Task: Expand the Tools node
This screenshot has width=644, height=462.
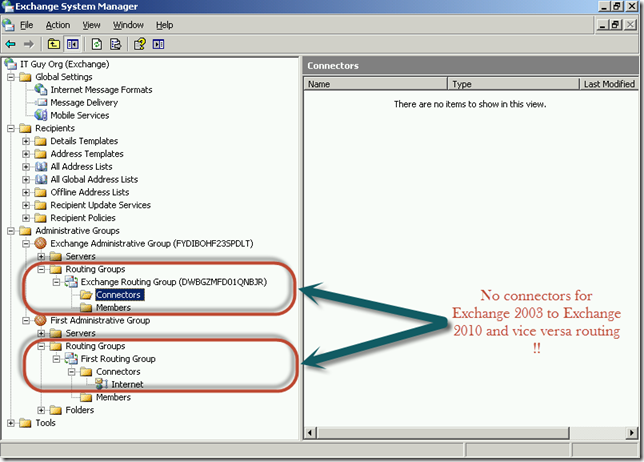Action: (11, 423)
